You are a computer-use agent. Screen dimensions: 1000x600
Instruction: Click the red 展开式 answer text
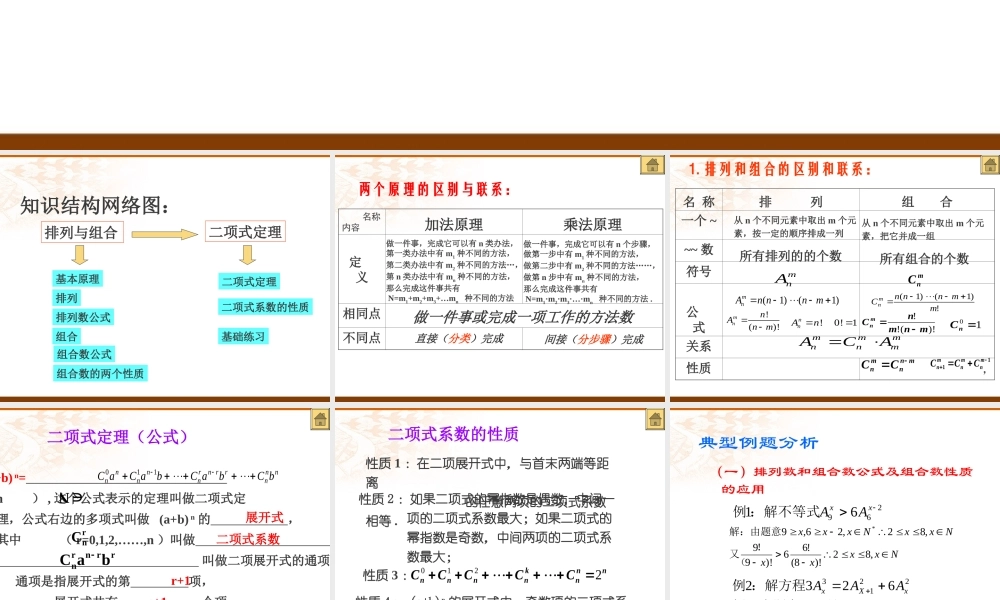click(x=265, y=518)
